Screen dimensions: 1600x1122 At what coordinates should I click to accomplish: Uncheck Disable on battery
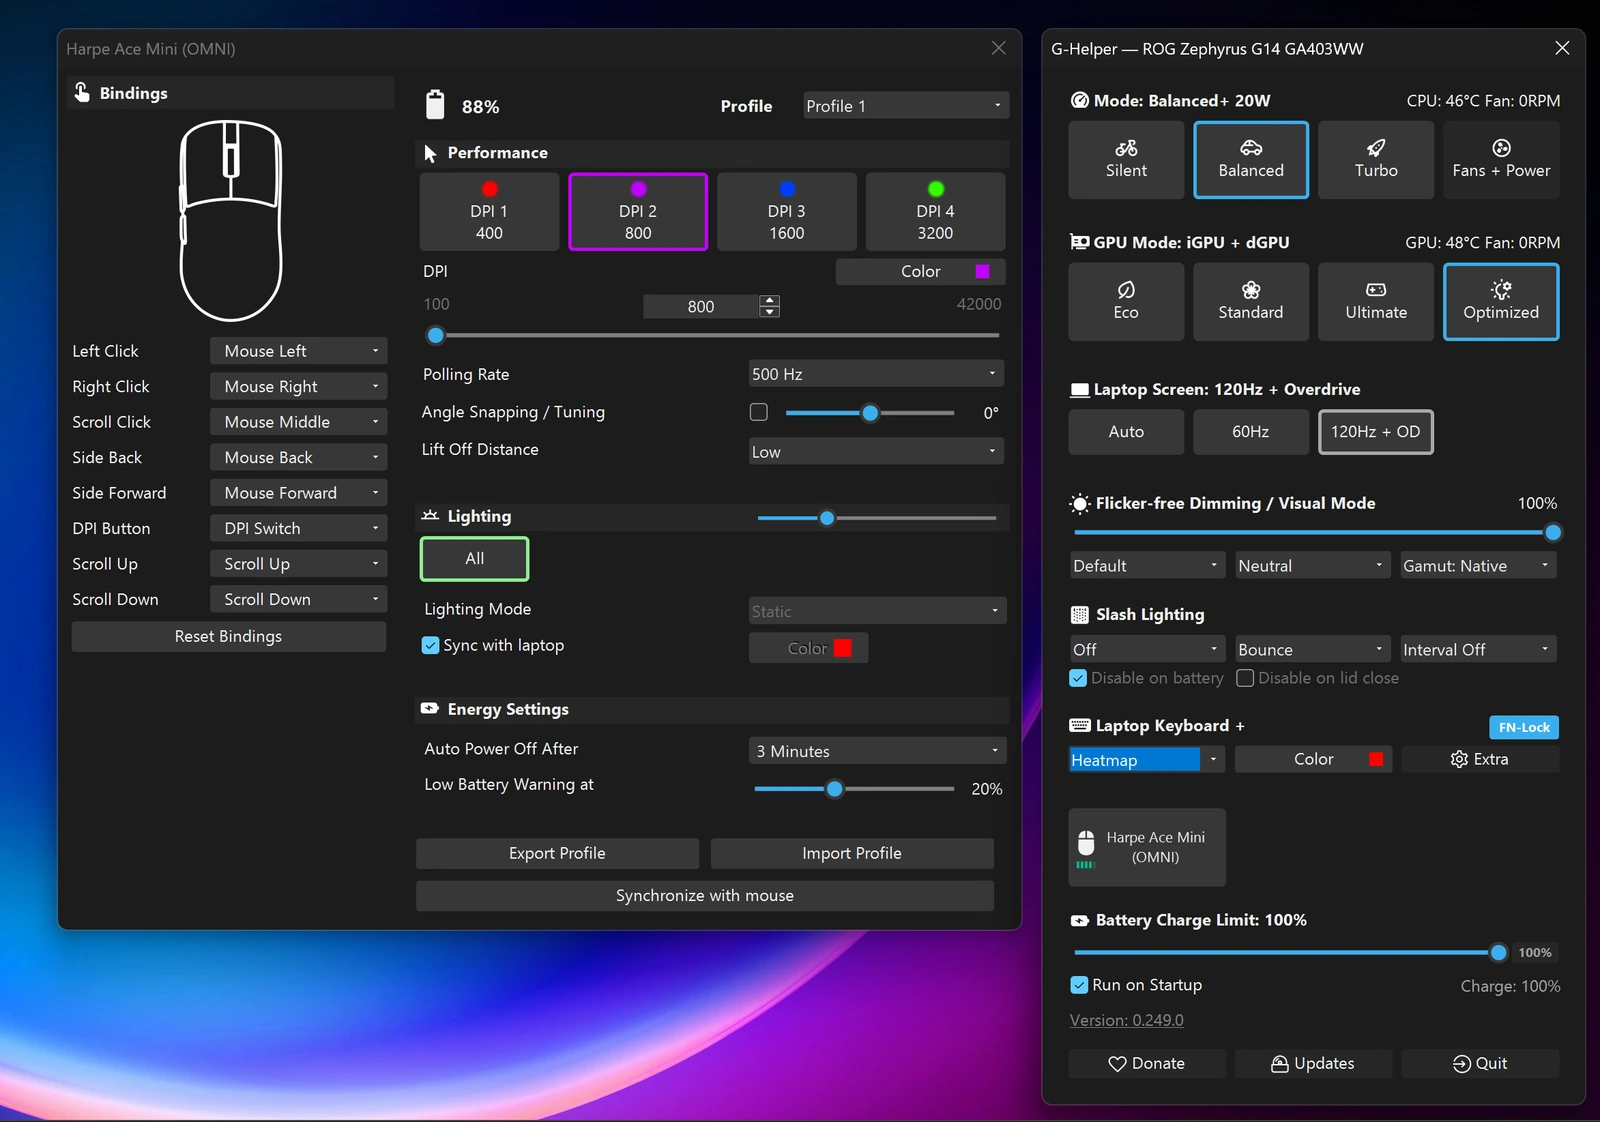point(1078,678)
